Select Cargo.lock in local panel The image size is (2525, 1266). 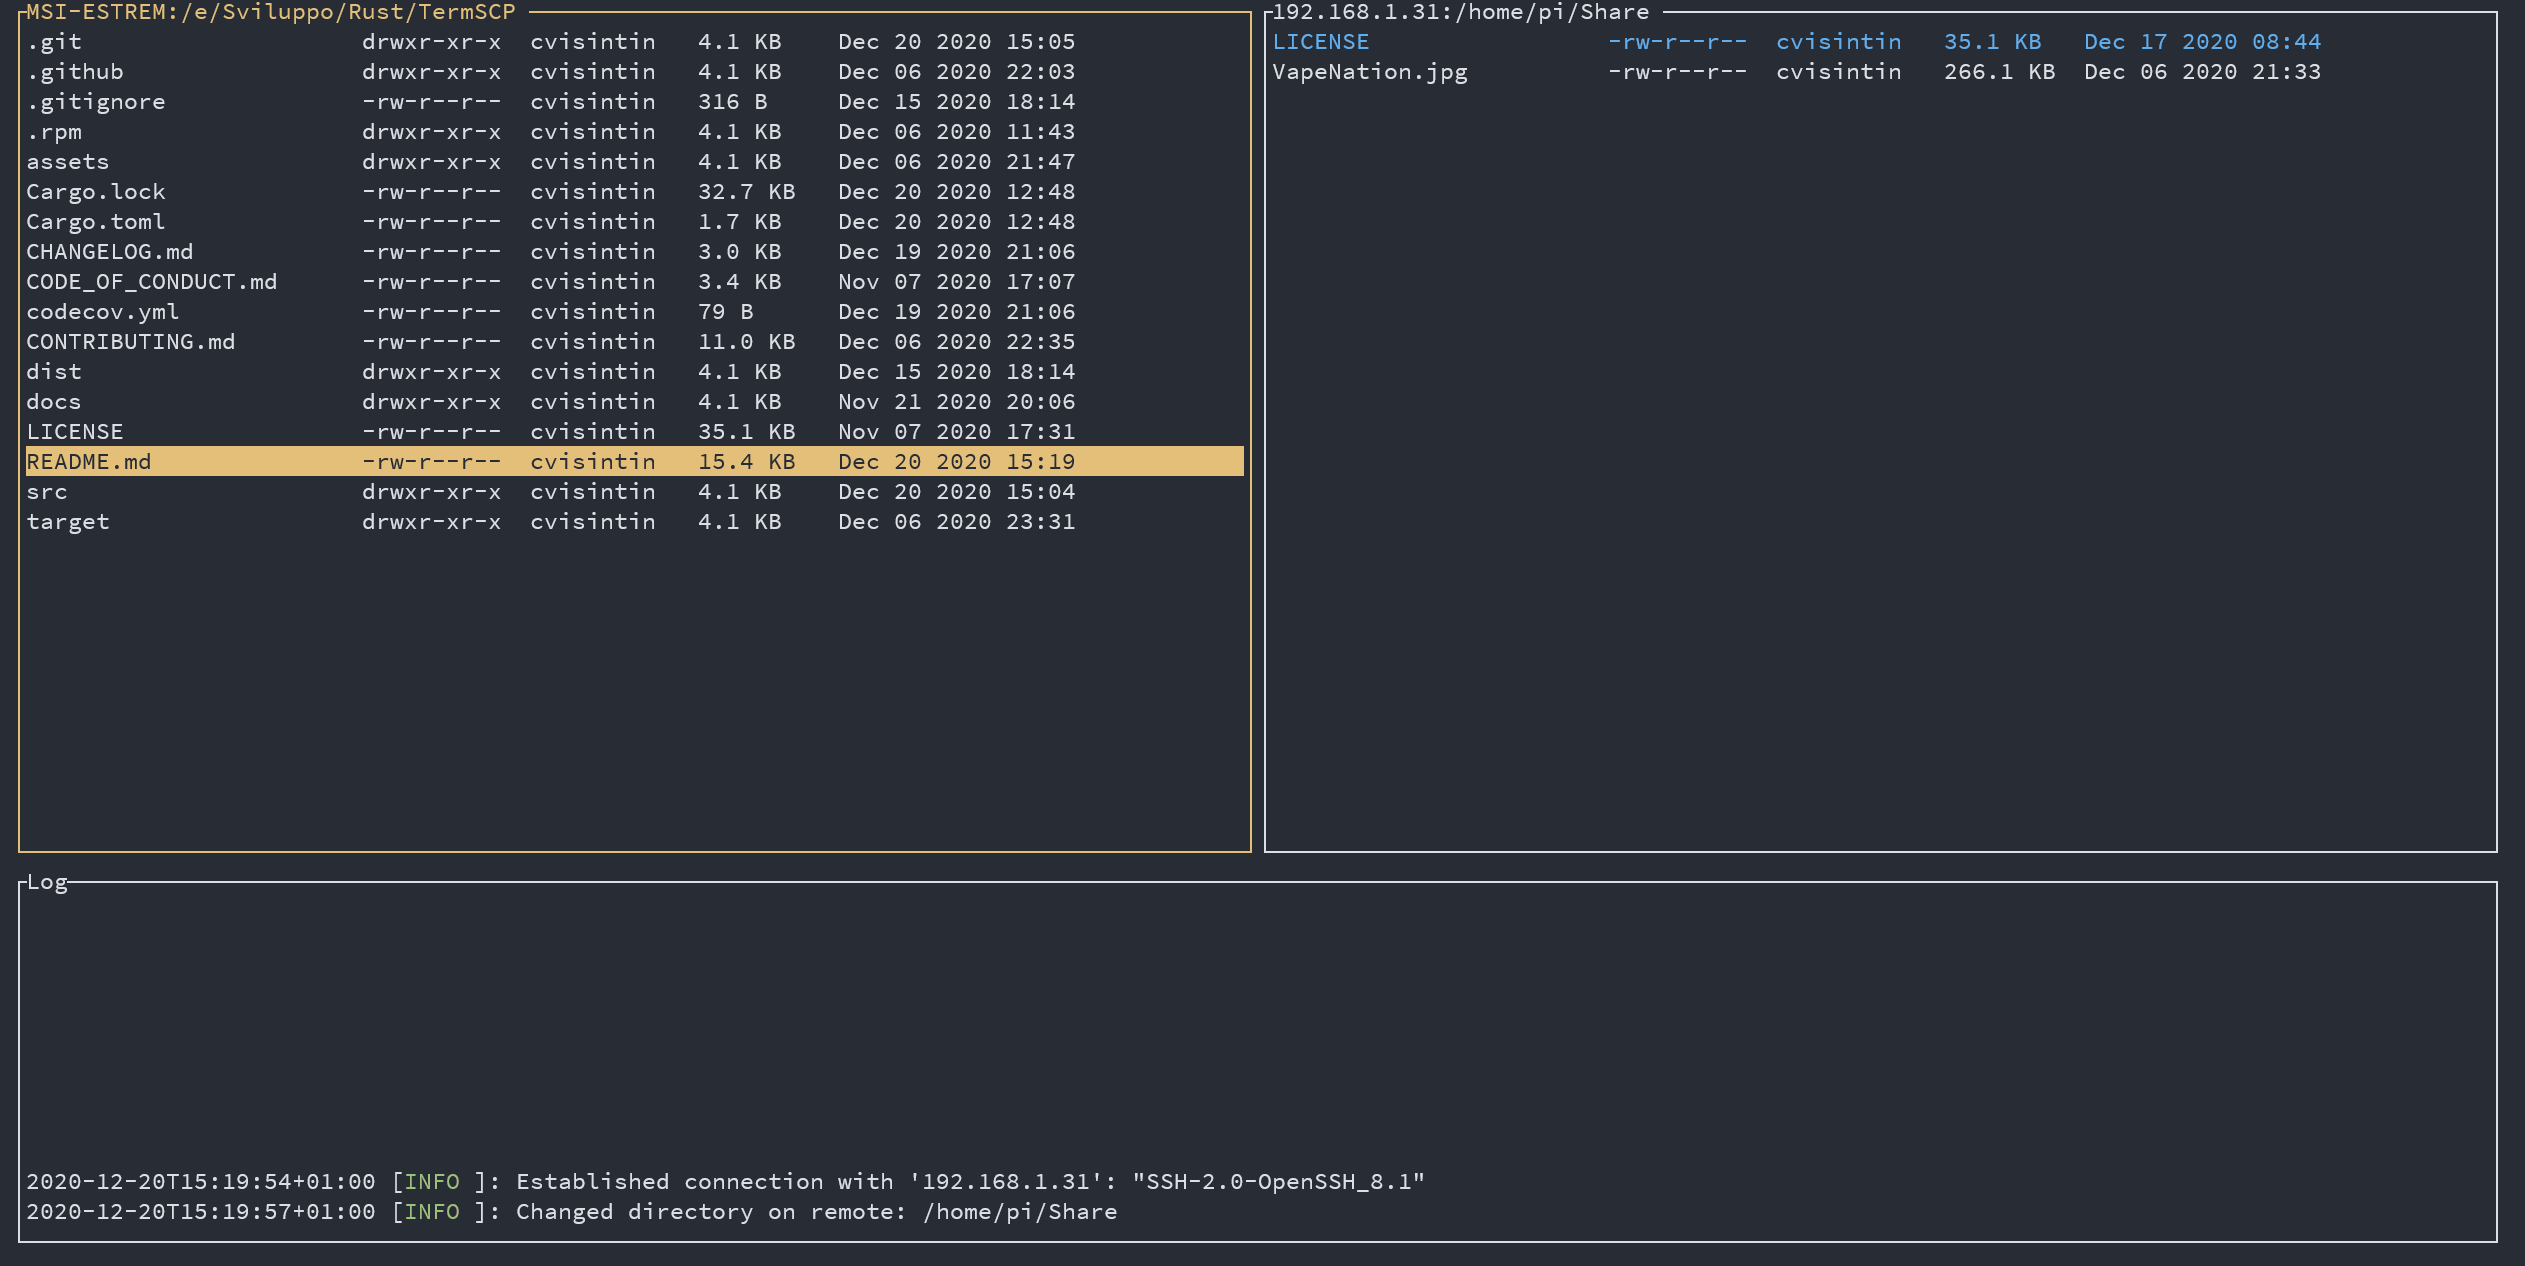click(96, 192)
